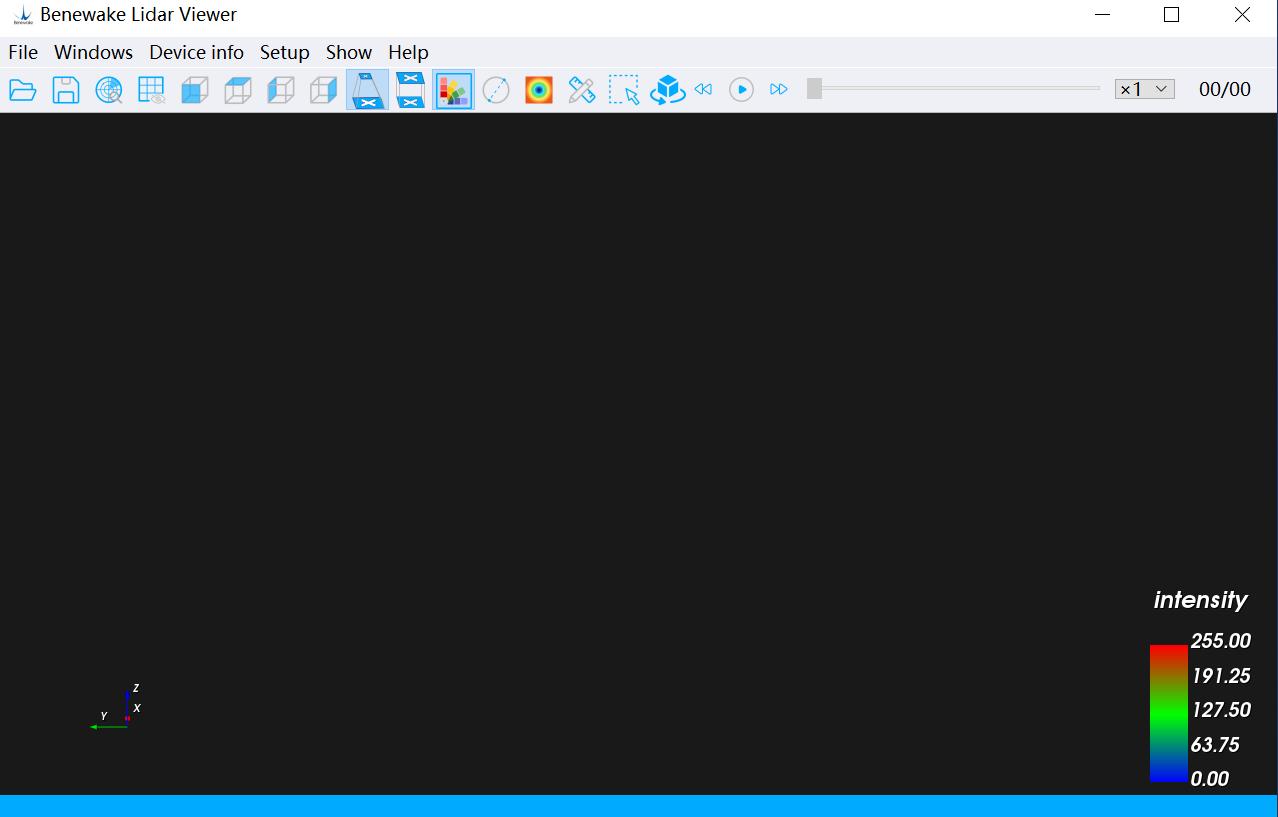Toggle the color palette swatches button
The width and height of the screenshot is (1278, 817).
tap(453, 90)
